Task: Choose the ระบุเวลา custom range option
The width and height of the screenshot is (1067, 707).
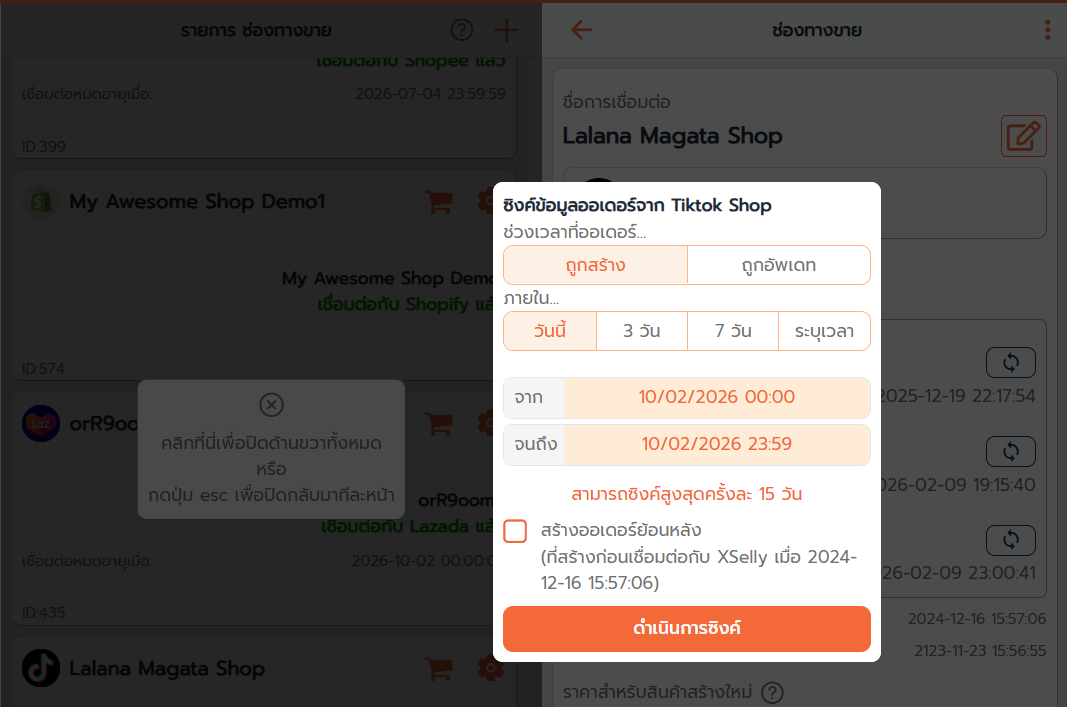Action: pyautogui.click(x=824, y=331)
